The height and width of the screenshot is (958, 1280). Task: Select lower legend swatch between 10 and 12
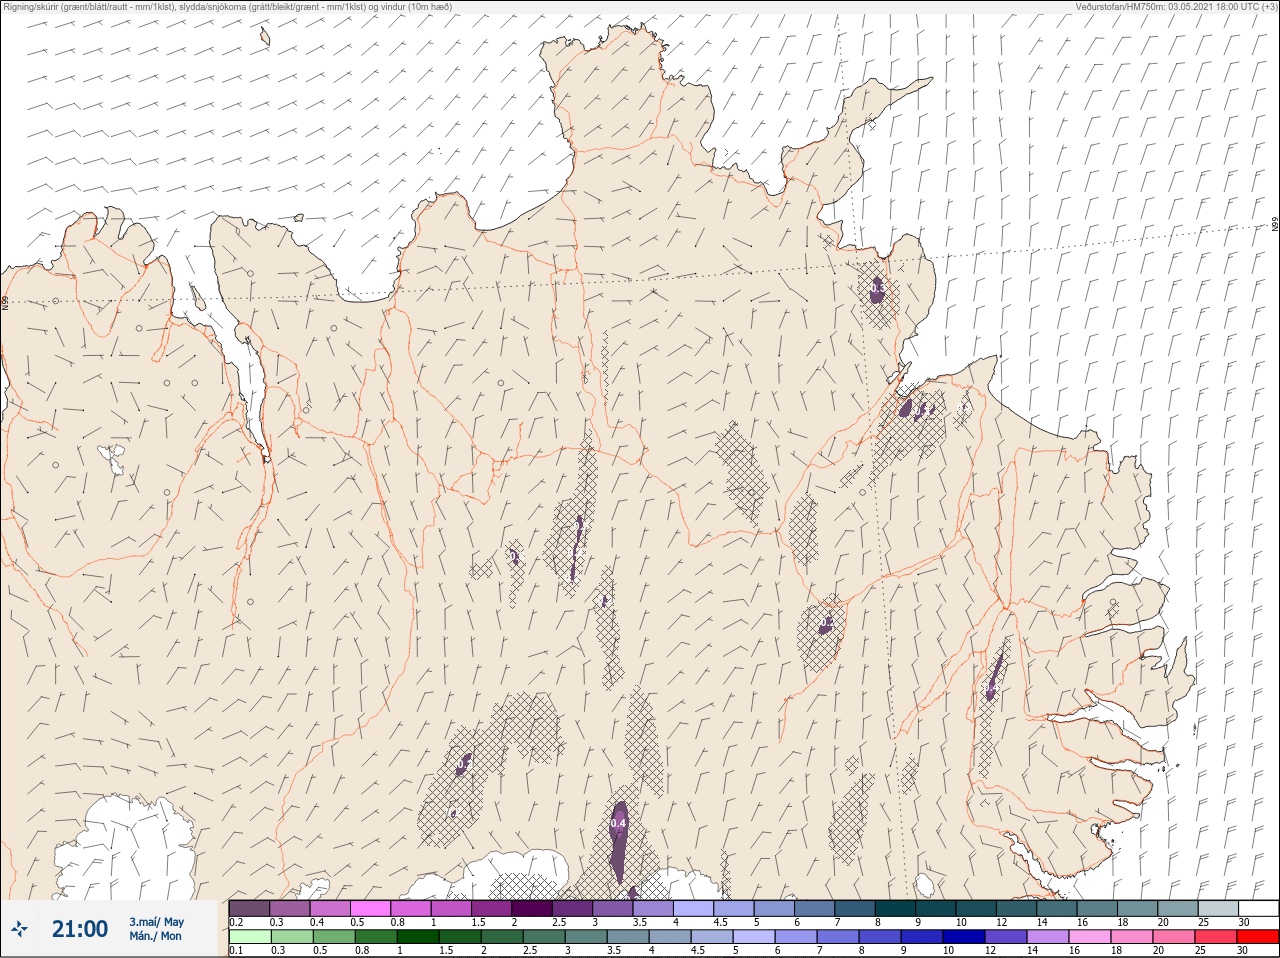(x=965, y=937)
